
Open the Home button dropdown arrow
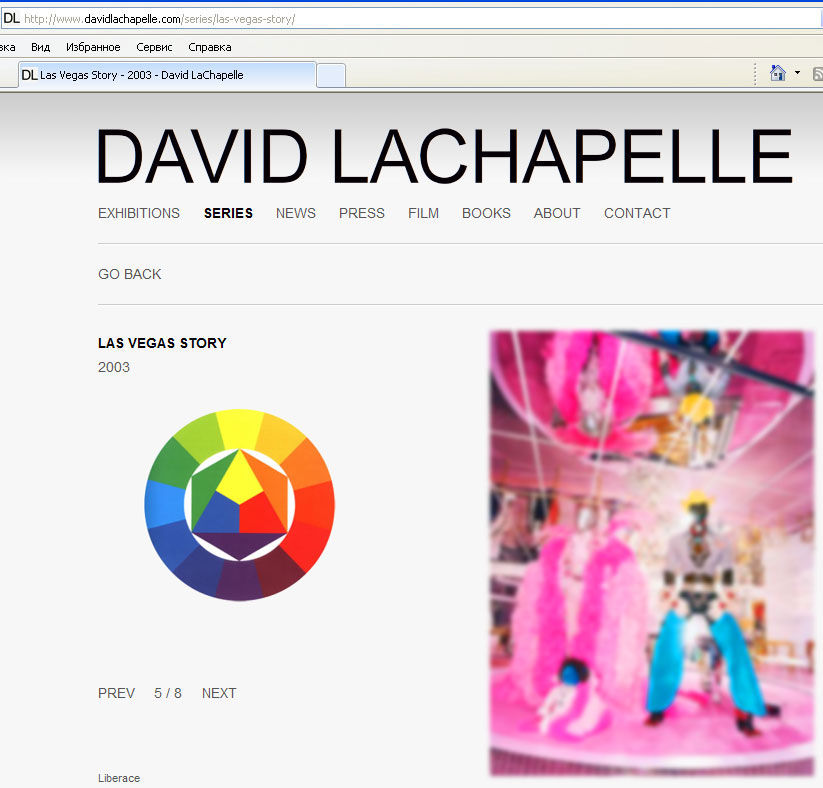(797, 73)
